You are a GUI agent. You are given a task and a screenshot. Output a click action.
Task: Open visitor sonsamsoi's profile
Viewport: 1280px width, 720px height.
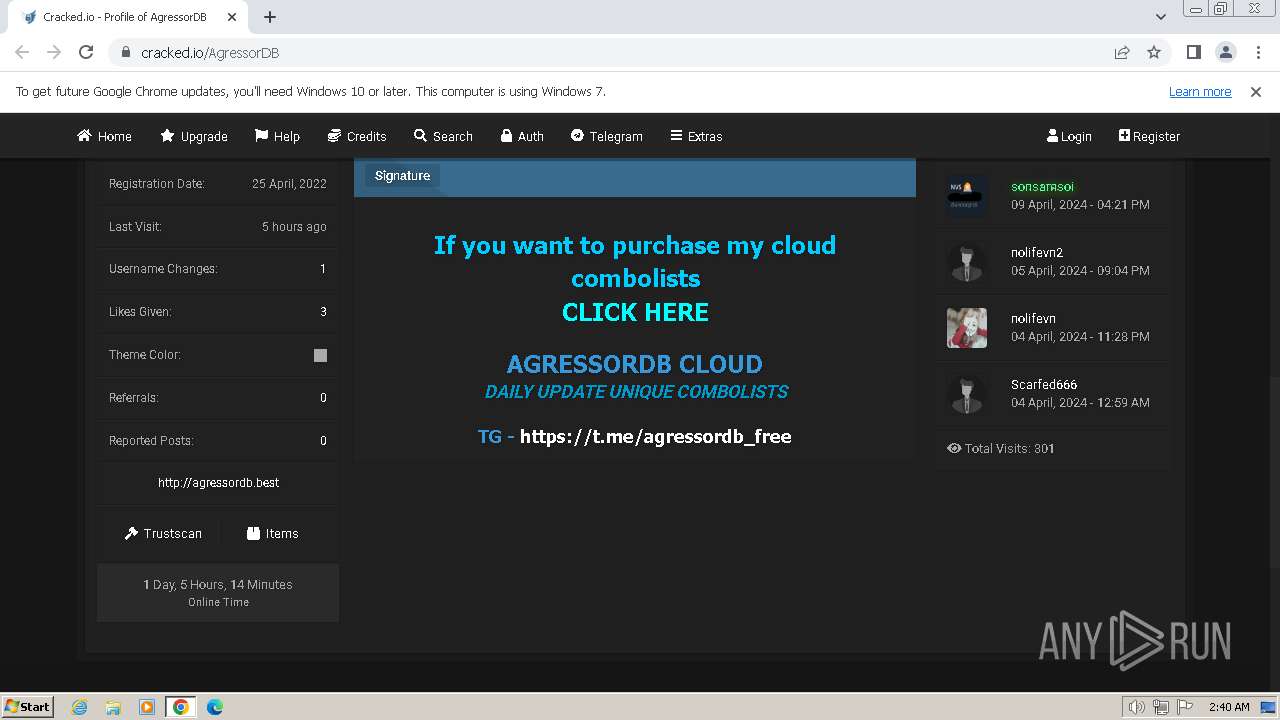pyautogui.click(x=1042, y=187)
